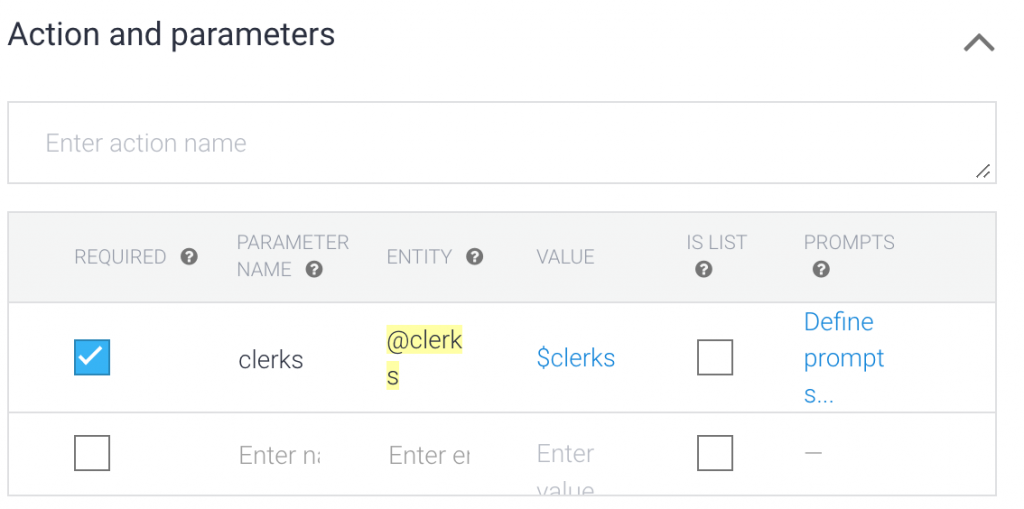Screen dimensions: 1024x509
Task: Click the $clerks value link
Action: point(575,358)
